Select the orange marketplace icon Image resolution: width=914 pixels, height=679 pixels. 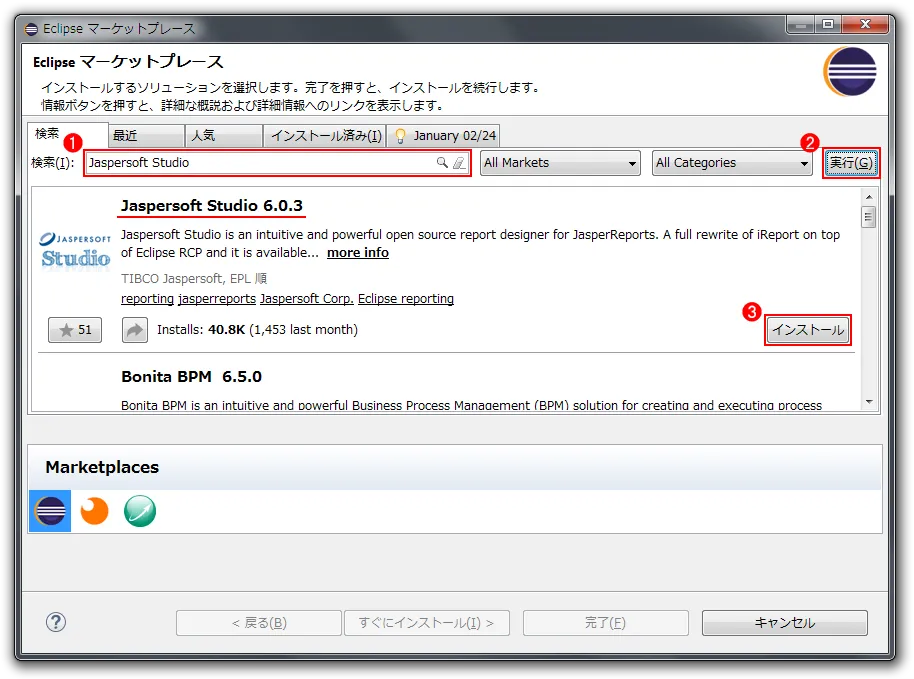pos(94,511)
